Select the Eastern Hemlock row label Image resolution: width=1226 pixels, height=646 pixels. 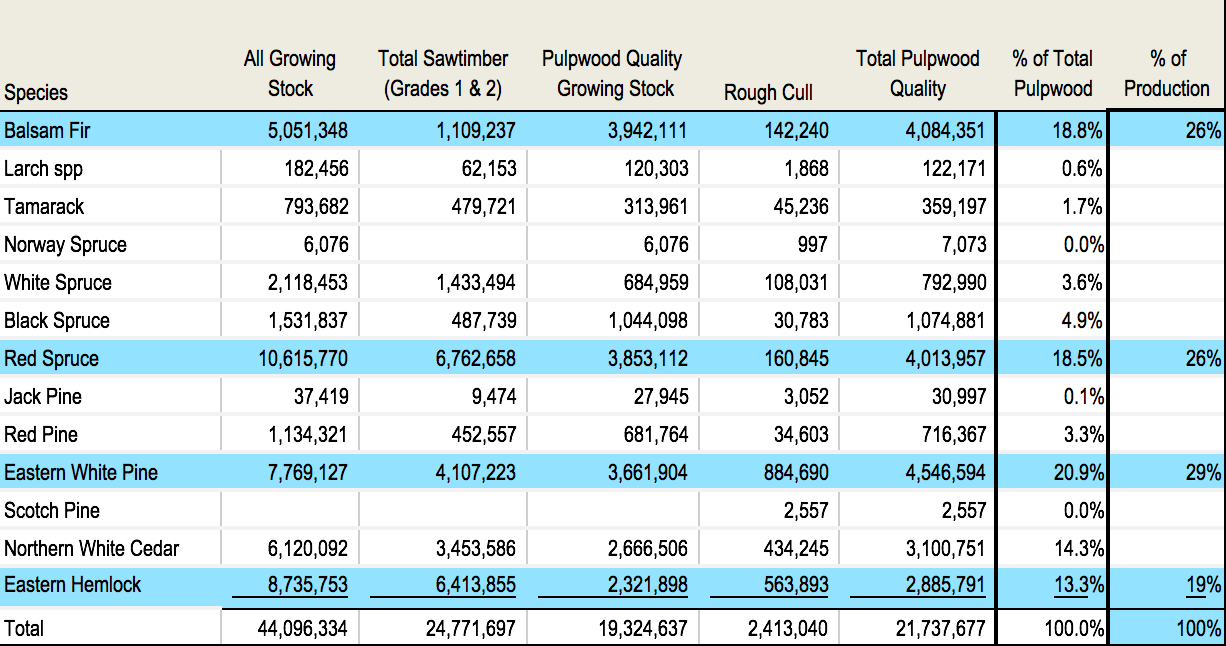tap(73, 585)
